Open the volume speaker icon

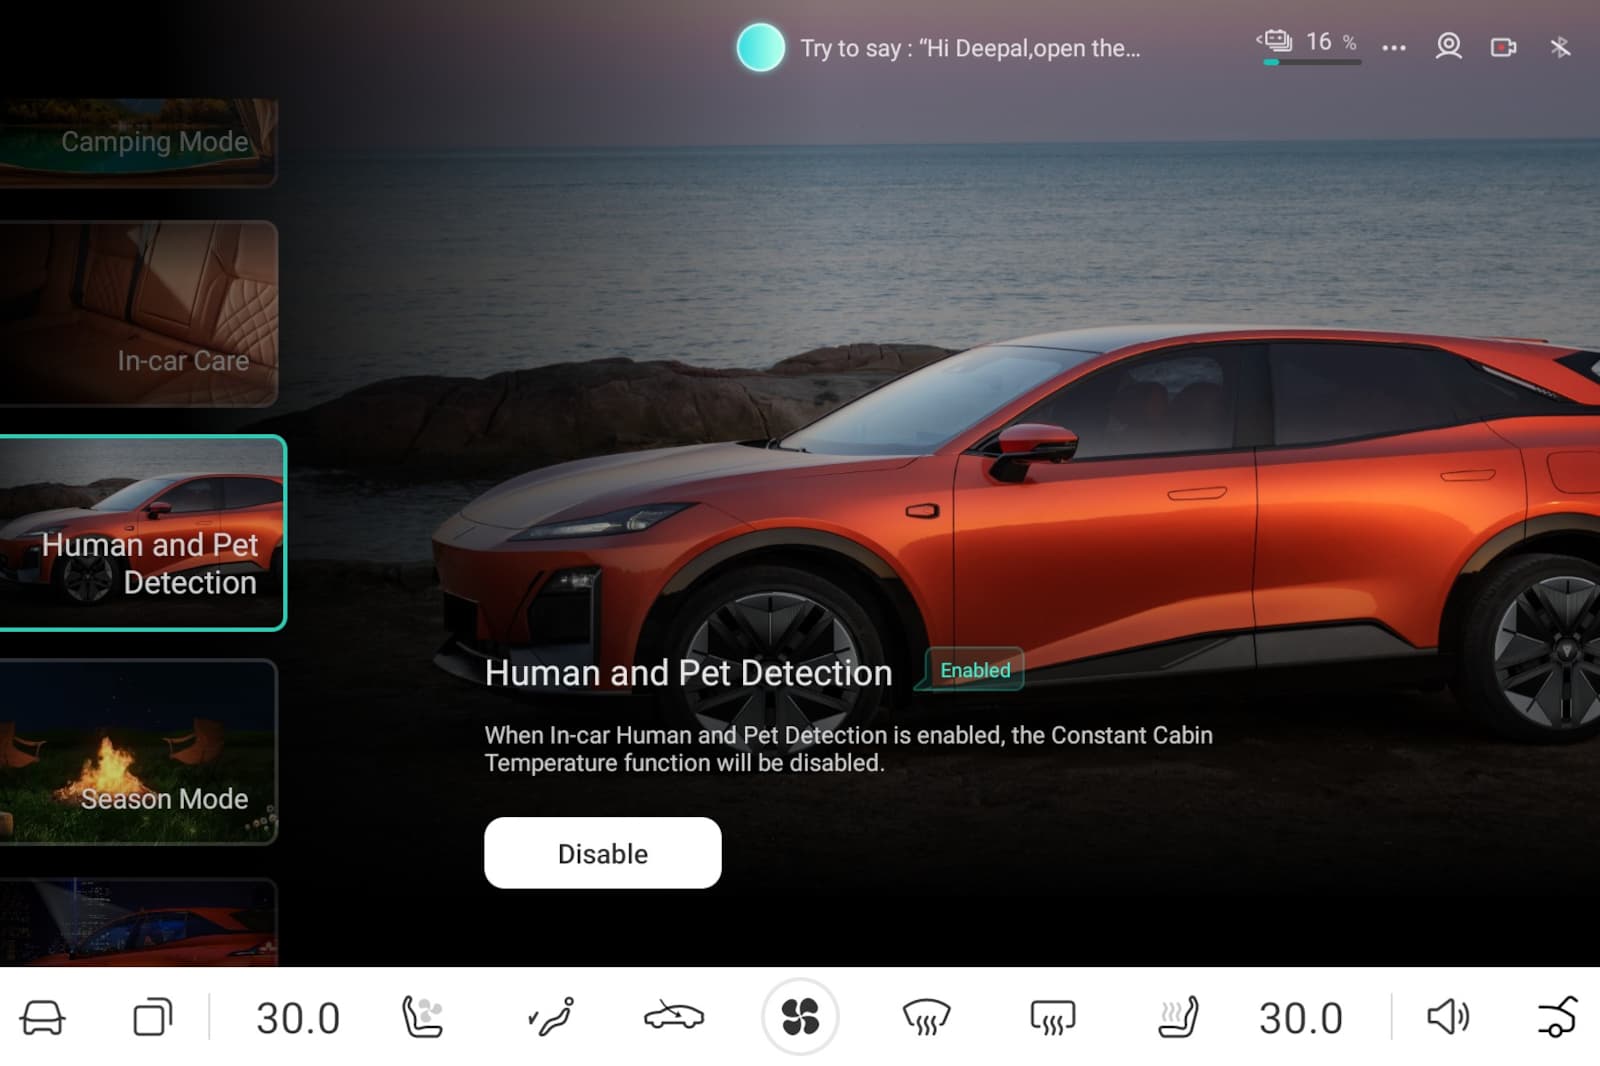click(x=1446, y=1017)
